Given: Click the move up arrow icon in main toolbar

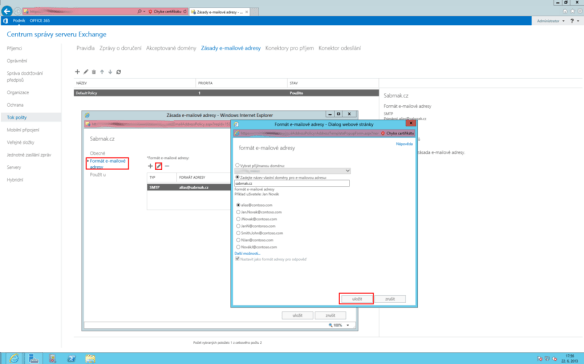Looking at the screenshot, I should 102,72.
